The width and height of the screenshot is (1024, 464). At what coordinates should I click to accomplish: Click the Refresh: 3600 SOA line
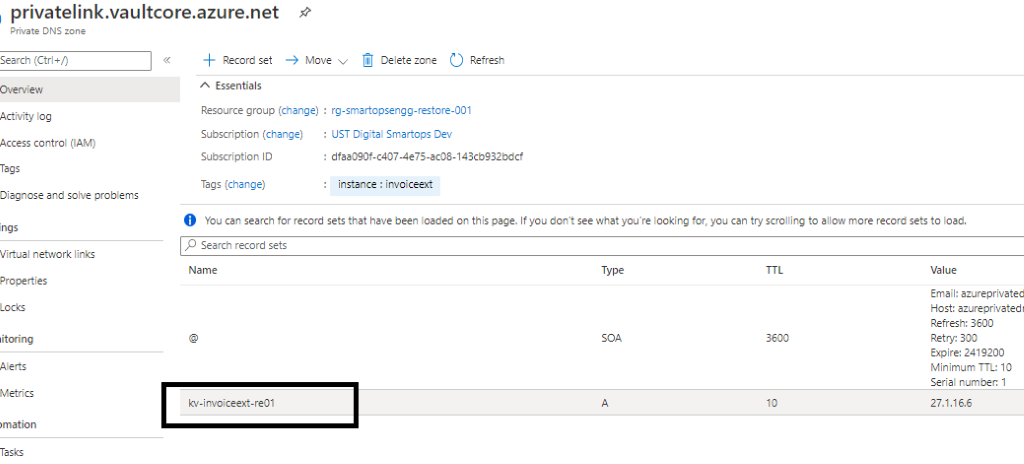963,323
